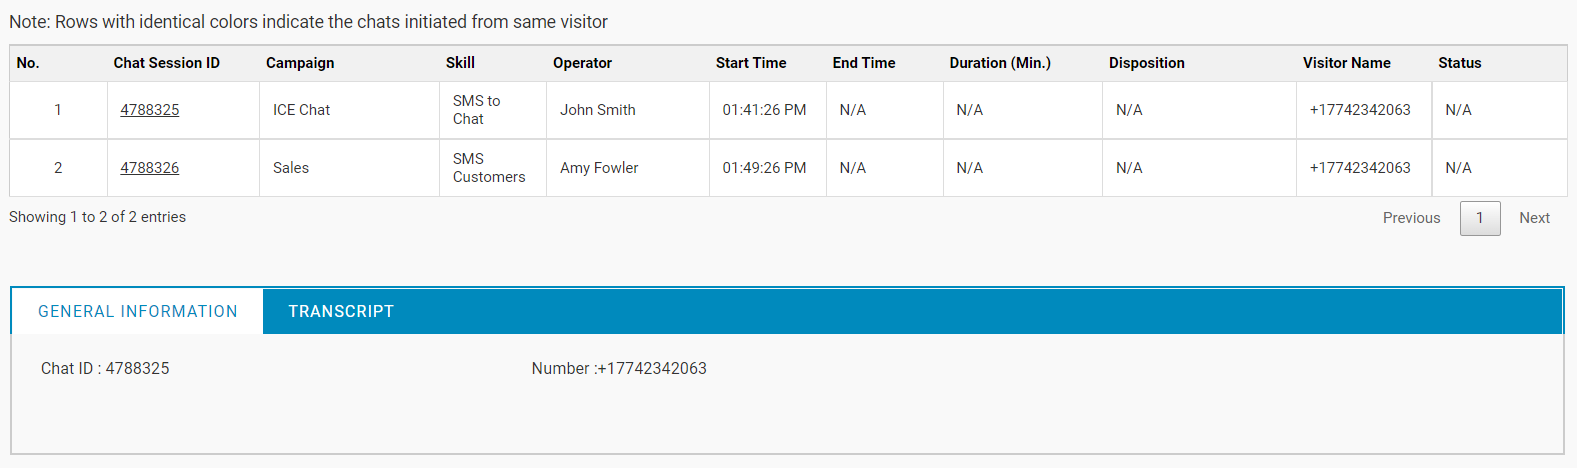Go to the Previous page
The width and height of the screenshot is (1577, 468).
click(1411, 218)
